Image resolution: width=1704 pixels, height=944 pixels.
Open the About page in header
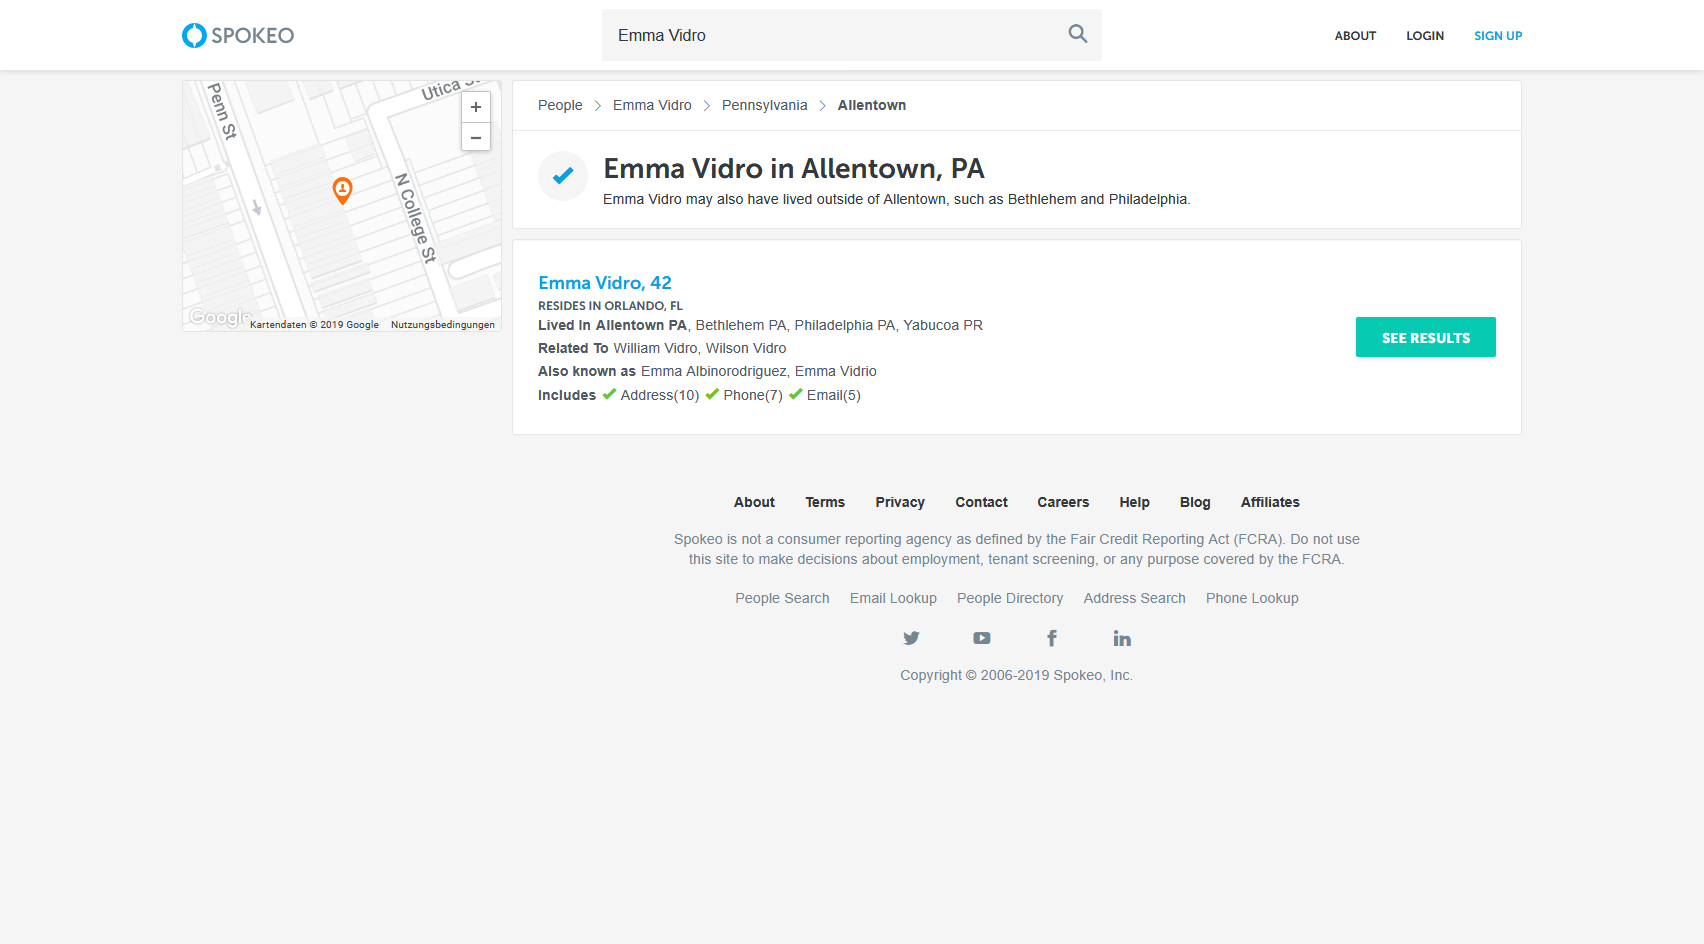click(x=1355, y=36)
